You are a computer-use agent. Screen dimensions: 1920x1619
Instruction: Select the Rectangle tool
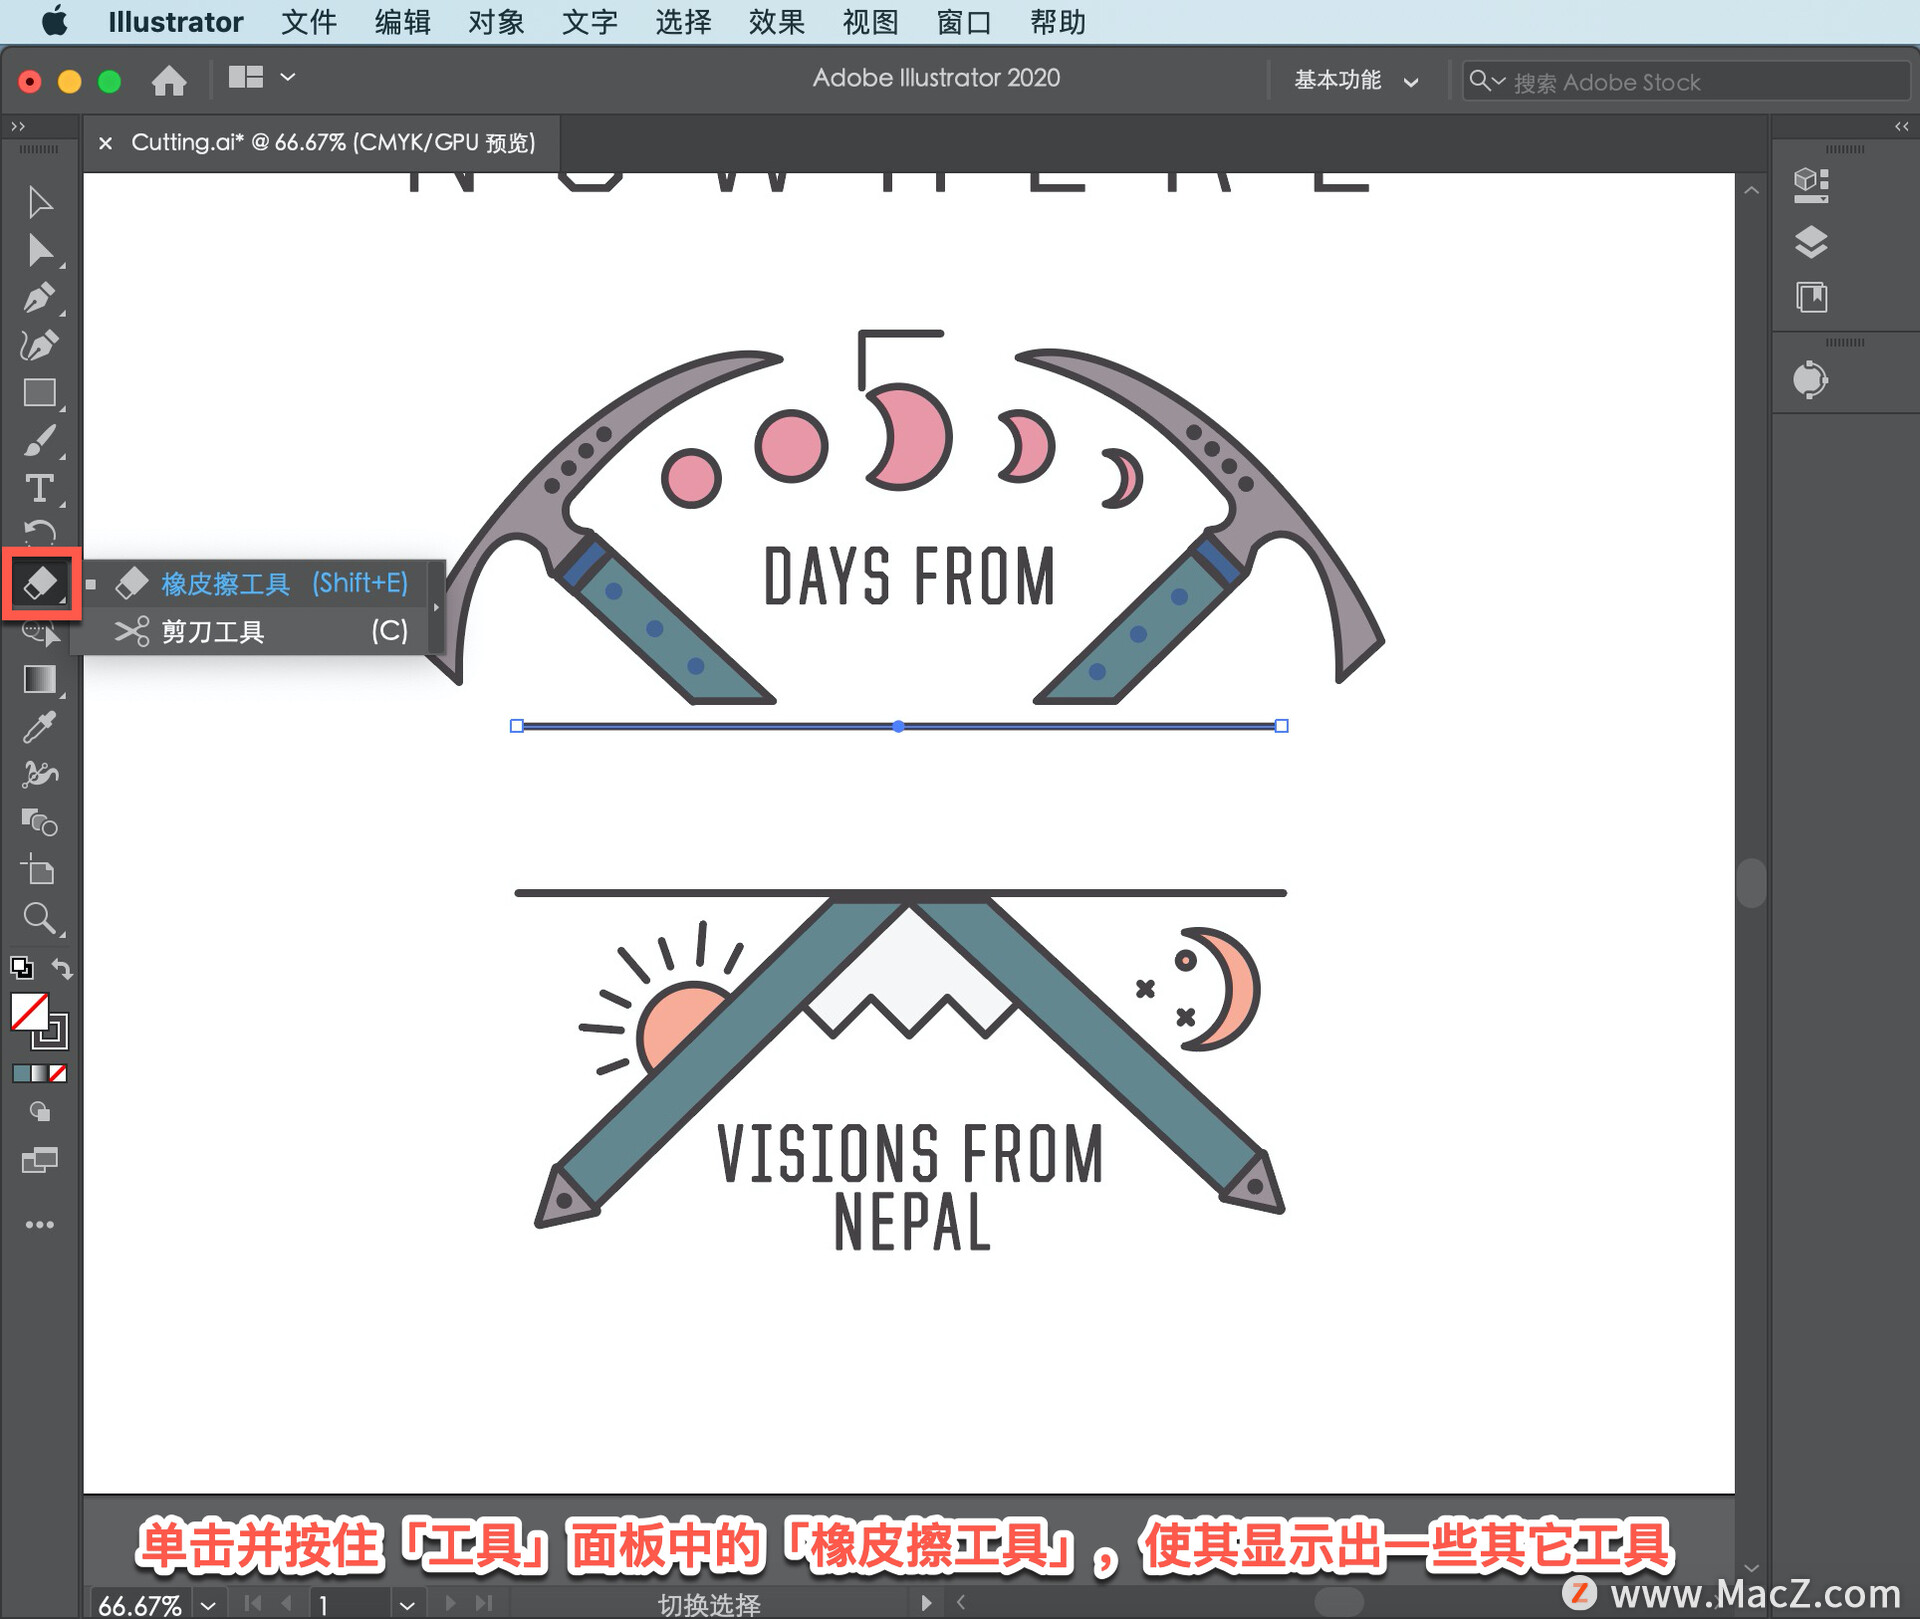point(39,393)
